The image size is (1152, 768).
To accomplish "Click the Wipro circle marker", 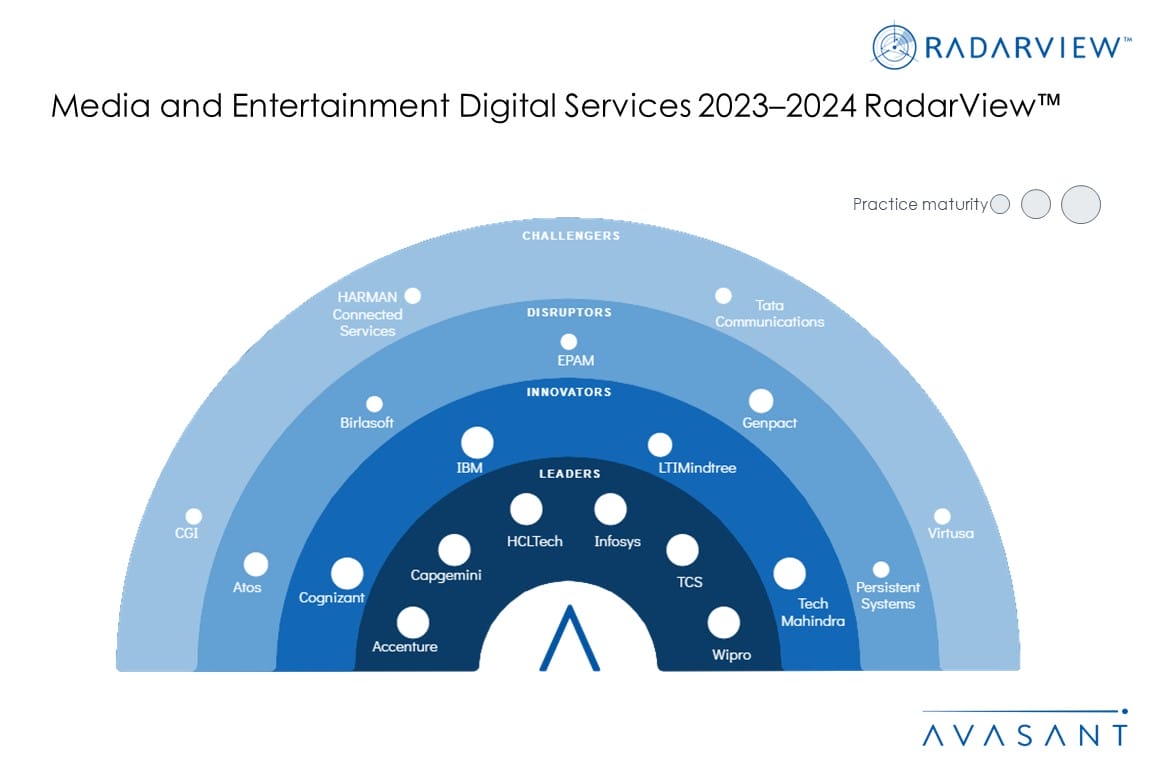I will 724,623.
